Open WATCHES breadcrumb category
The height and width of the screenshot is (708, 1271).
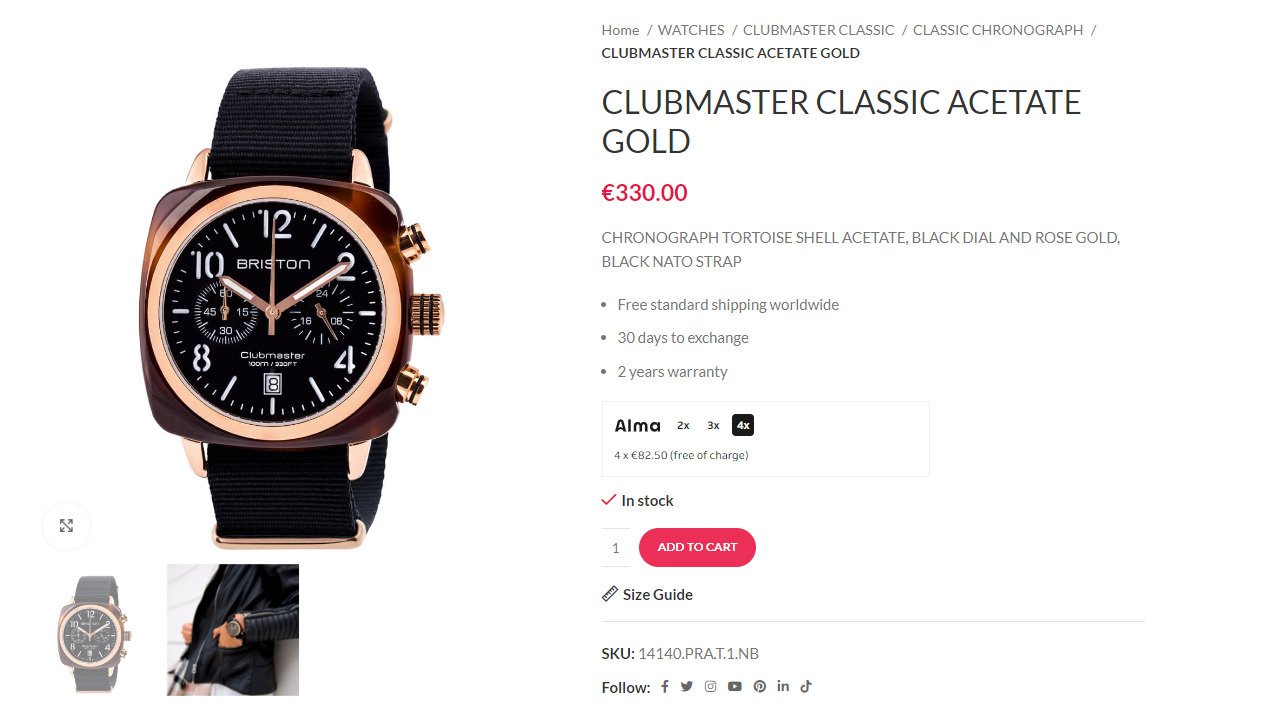tap(691, 30)
